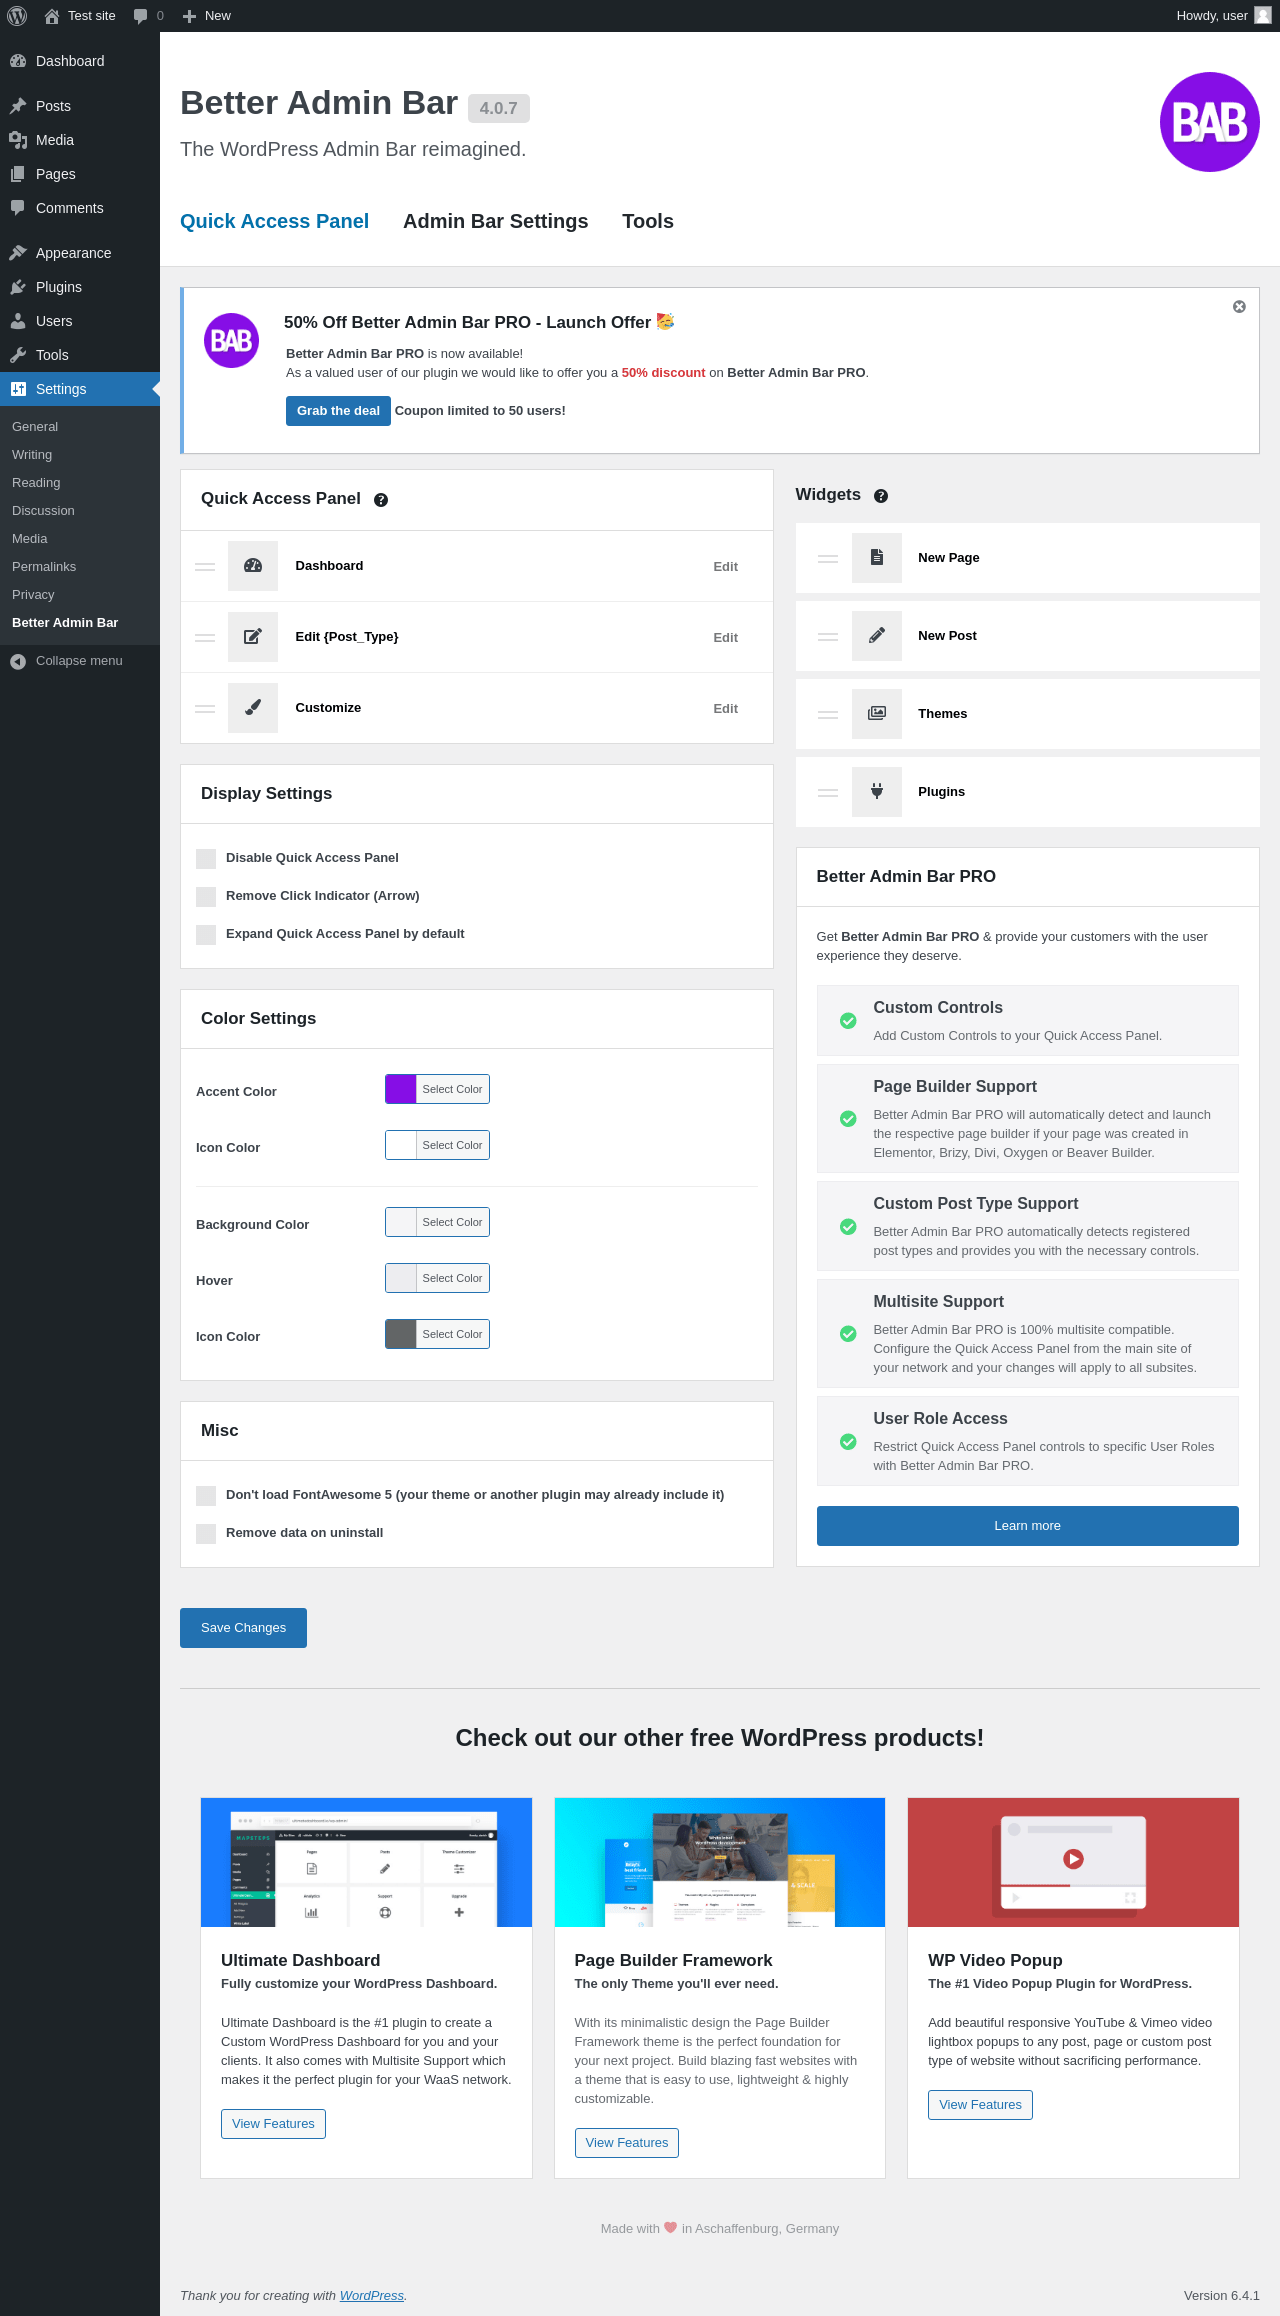Click the Widgets help question icon
The width and height of the screenshot is (1280, 2316).
881,496
